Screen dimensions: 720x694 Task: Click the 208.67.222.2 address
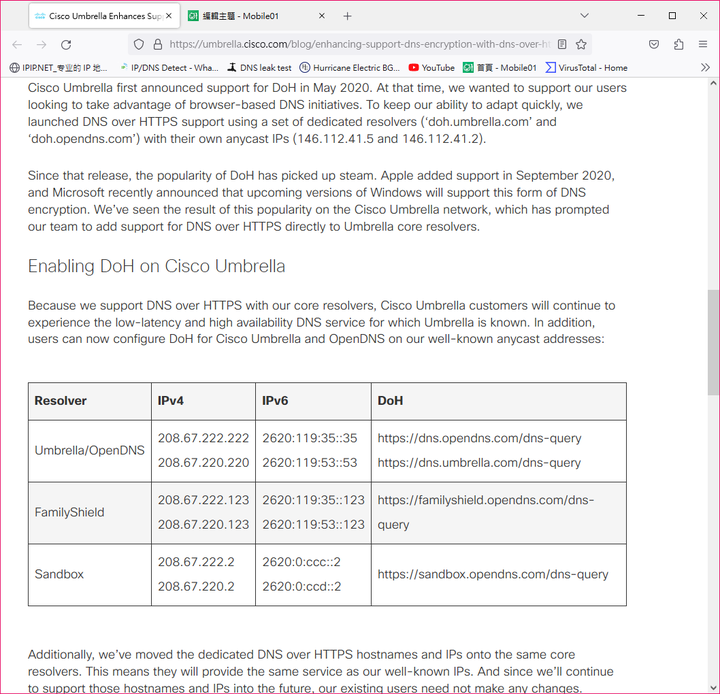(196, 562)
